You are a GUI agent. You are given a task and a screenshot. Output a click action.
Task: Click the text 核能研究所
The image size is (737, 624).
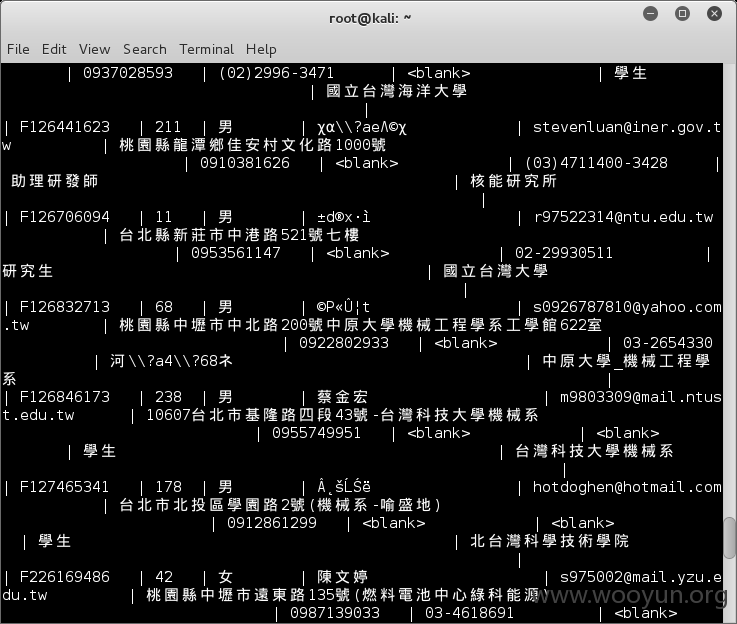tap(514, 181)
